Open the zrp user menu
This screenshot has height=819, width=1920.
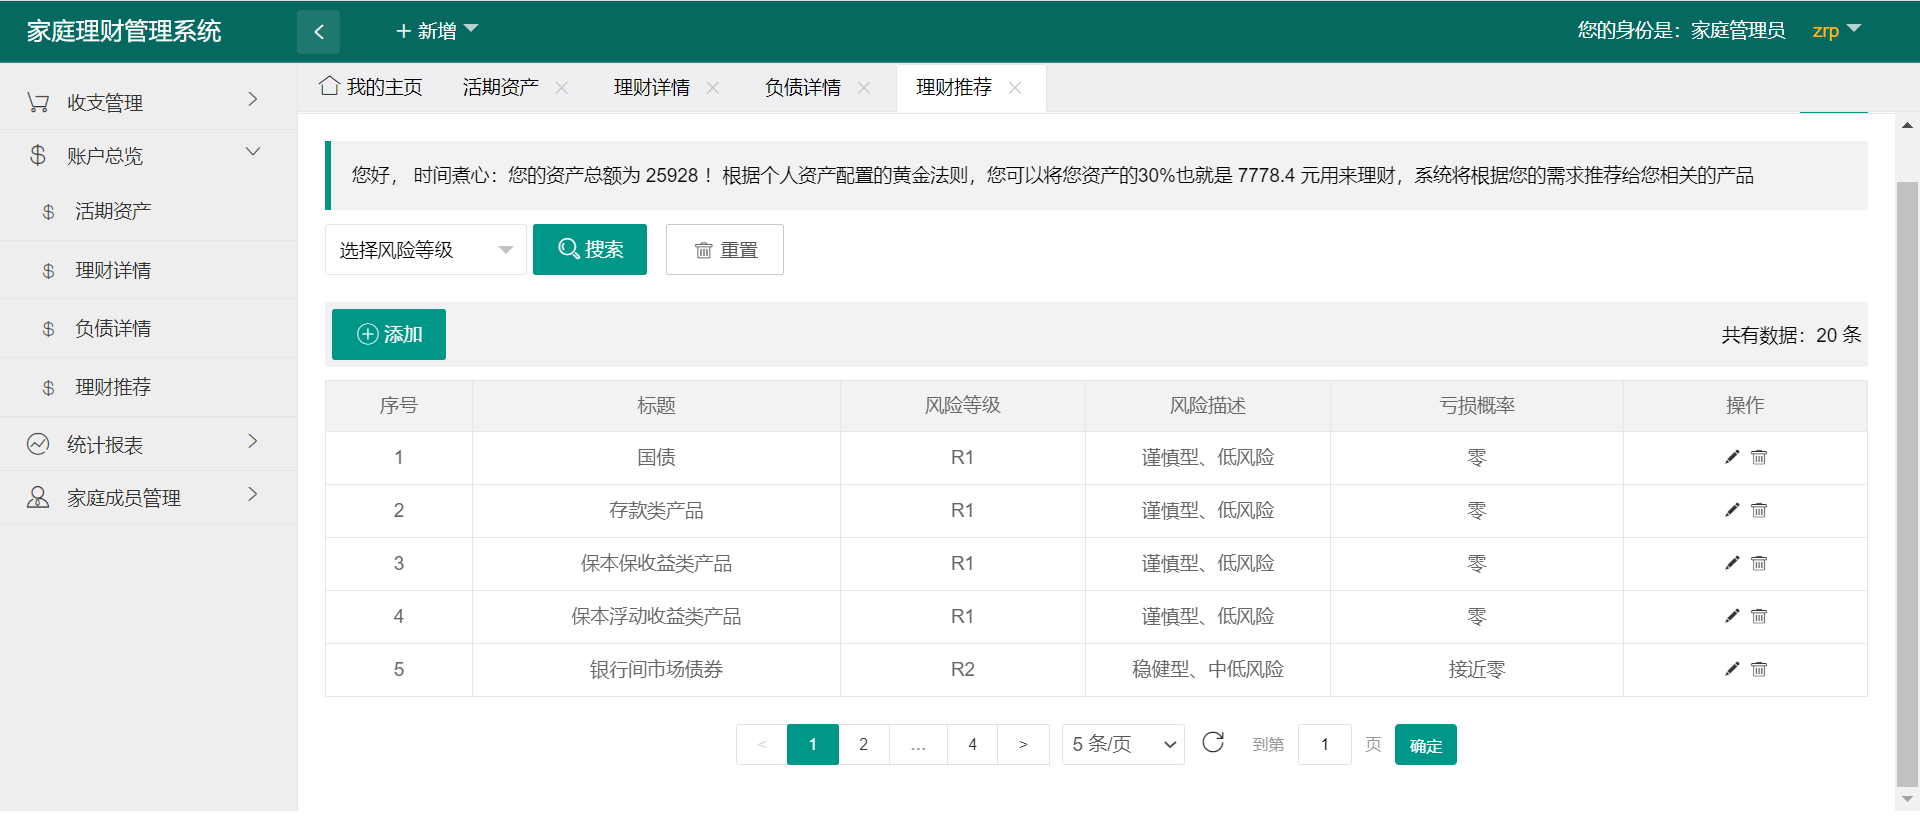[1836, 31]
